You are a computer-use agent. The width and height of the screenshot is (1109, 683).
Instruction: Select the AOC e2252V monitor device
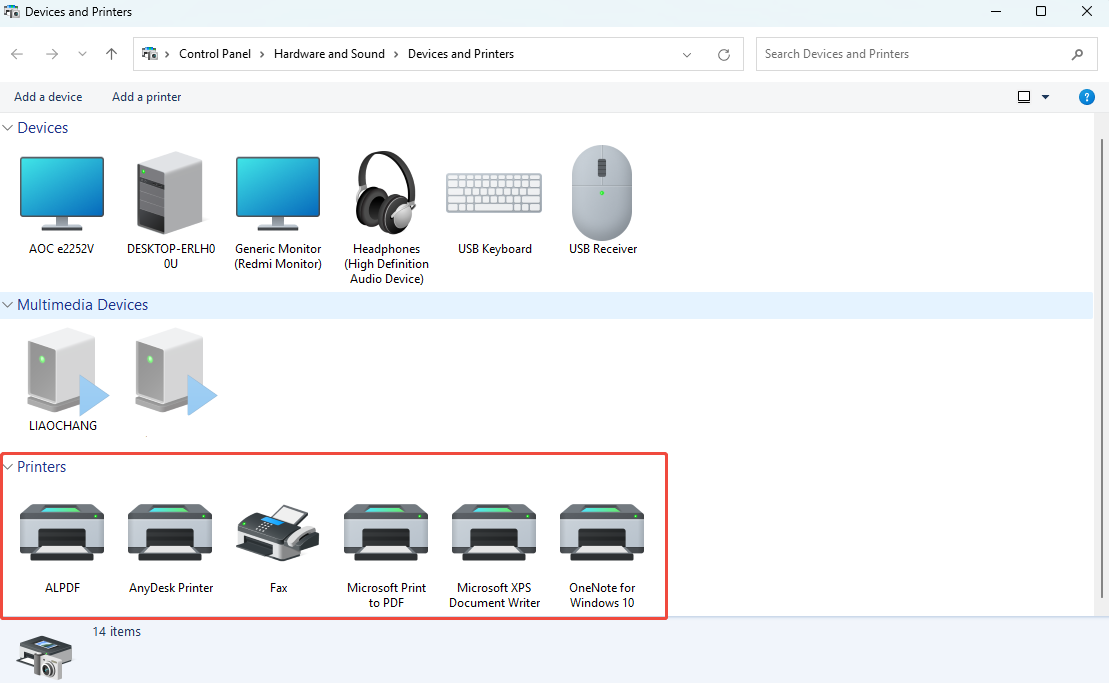click(x=61, y=194)
